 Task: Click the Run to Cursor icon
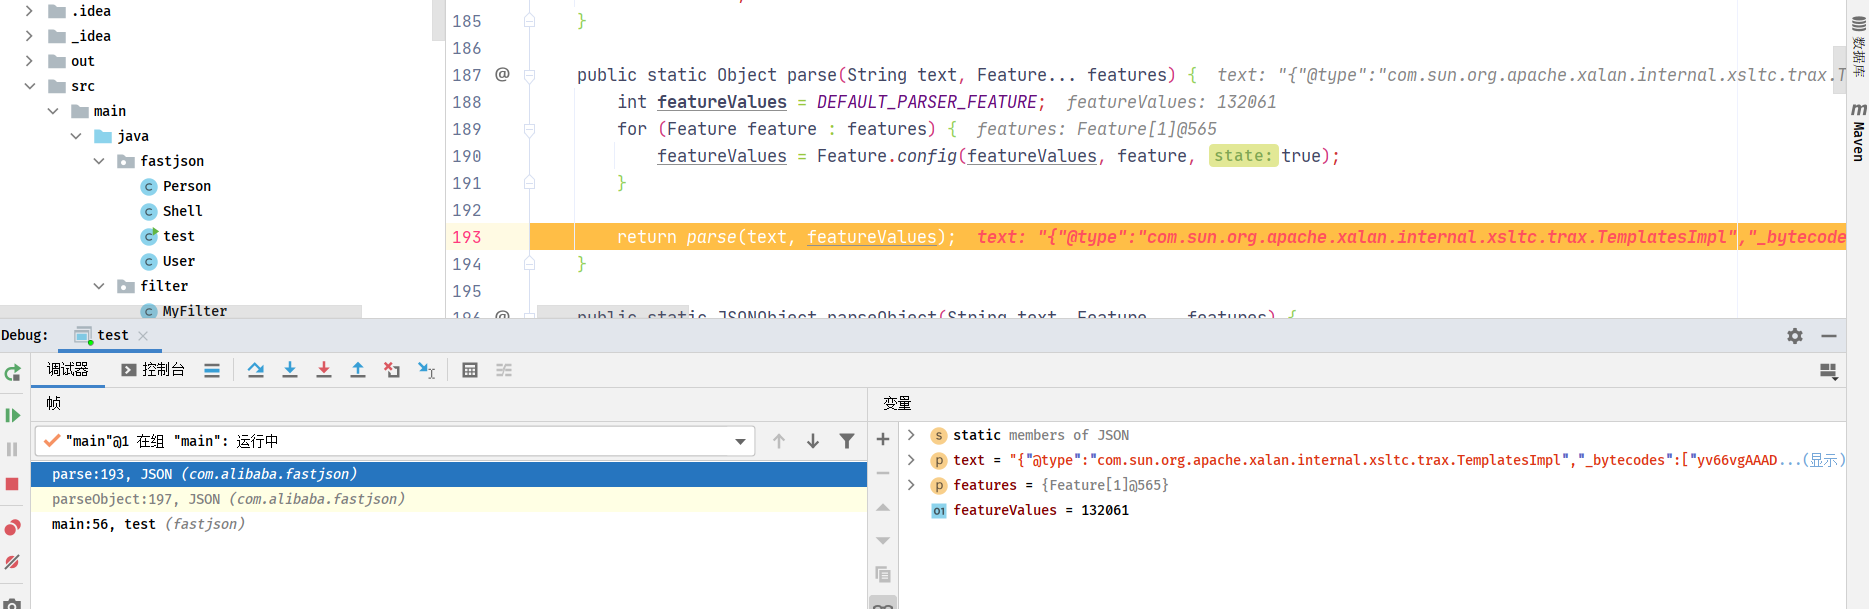coord(426,370)
